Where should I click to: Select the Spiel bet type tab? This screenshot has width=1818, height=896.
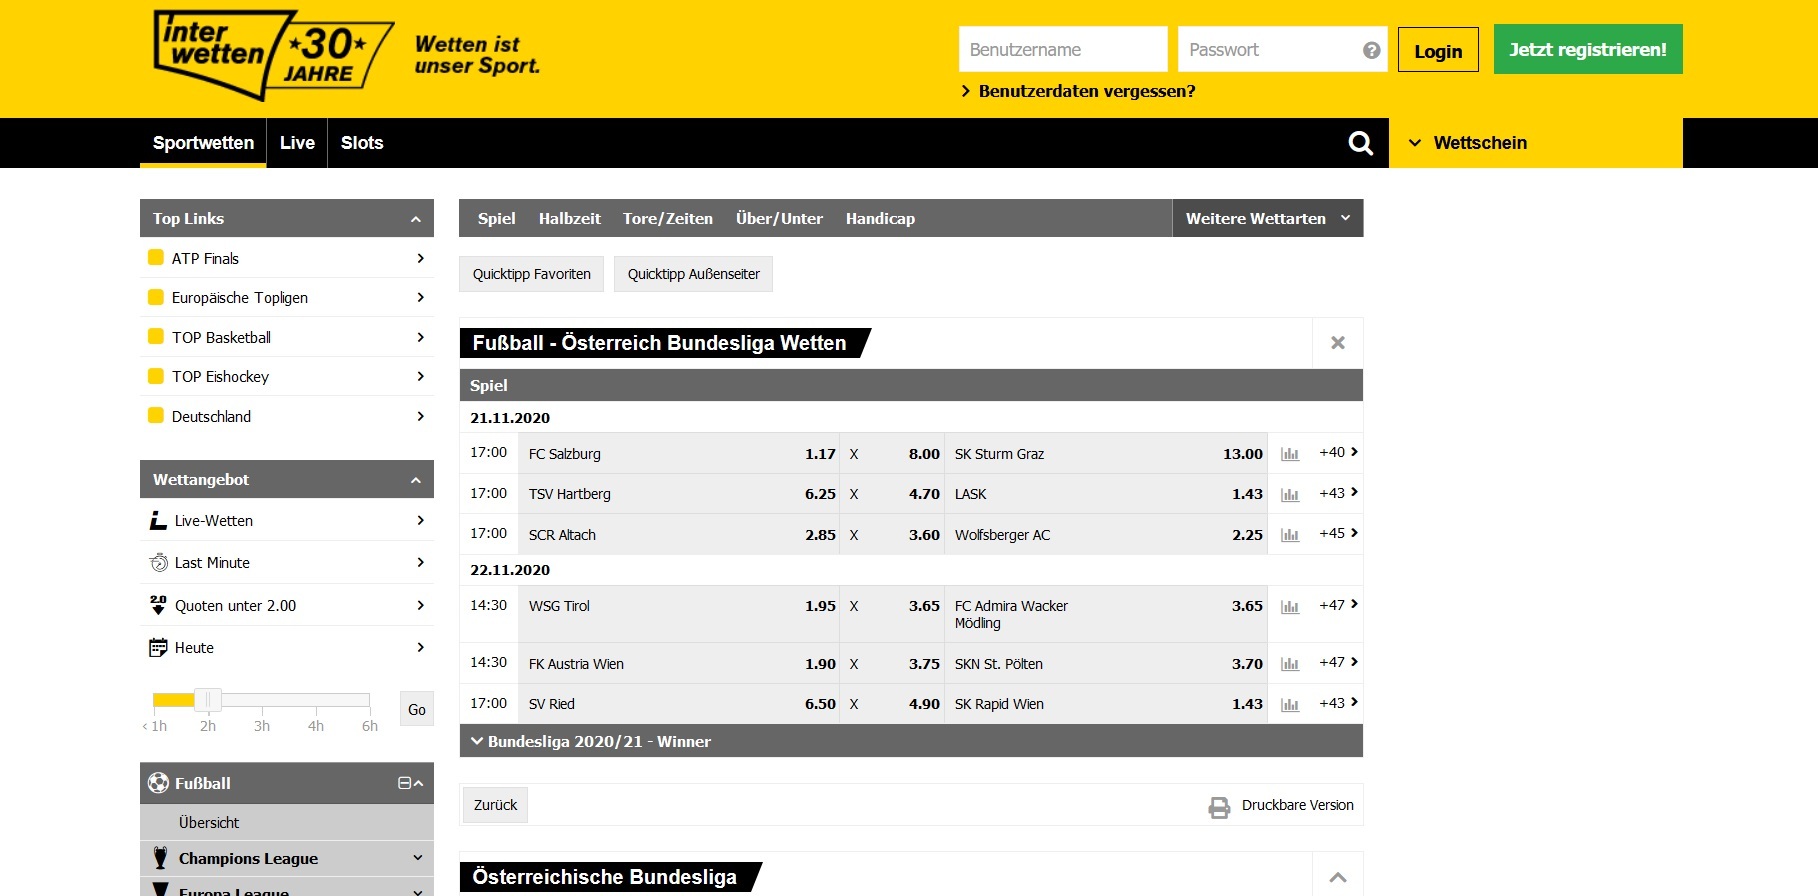pyautogui.click(x=496, y=218)
